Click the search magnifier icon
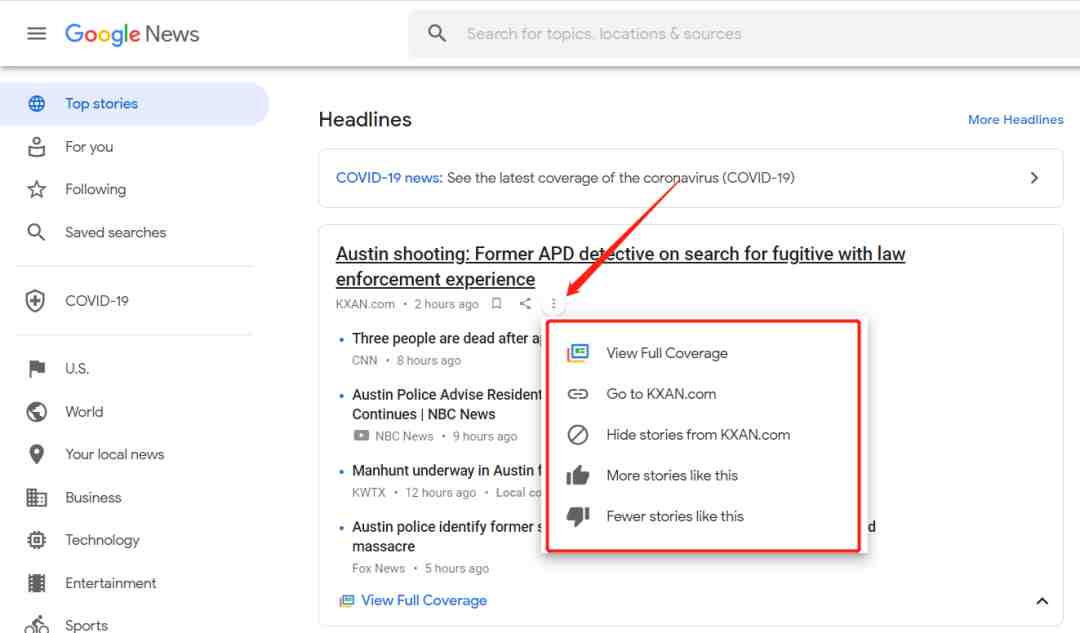 (x=437, y=33)
